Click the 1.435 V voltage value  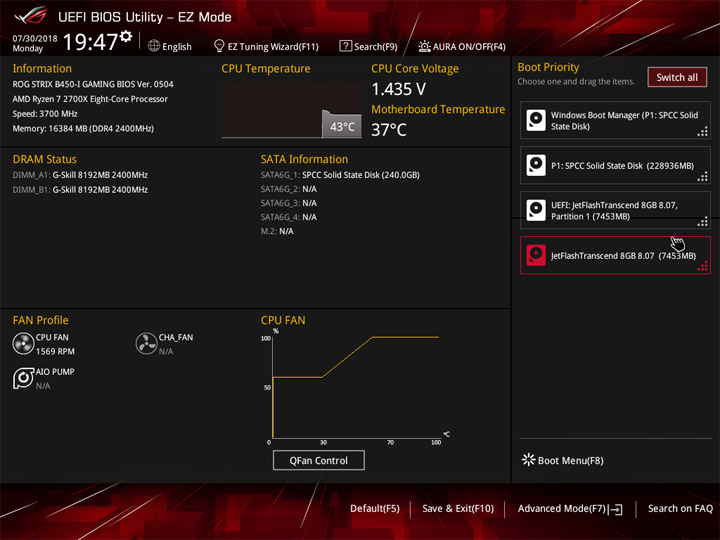point(399,89)
